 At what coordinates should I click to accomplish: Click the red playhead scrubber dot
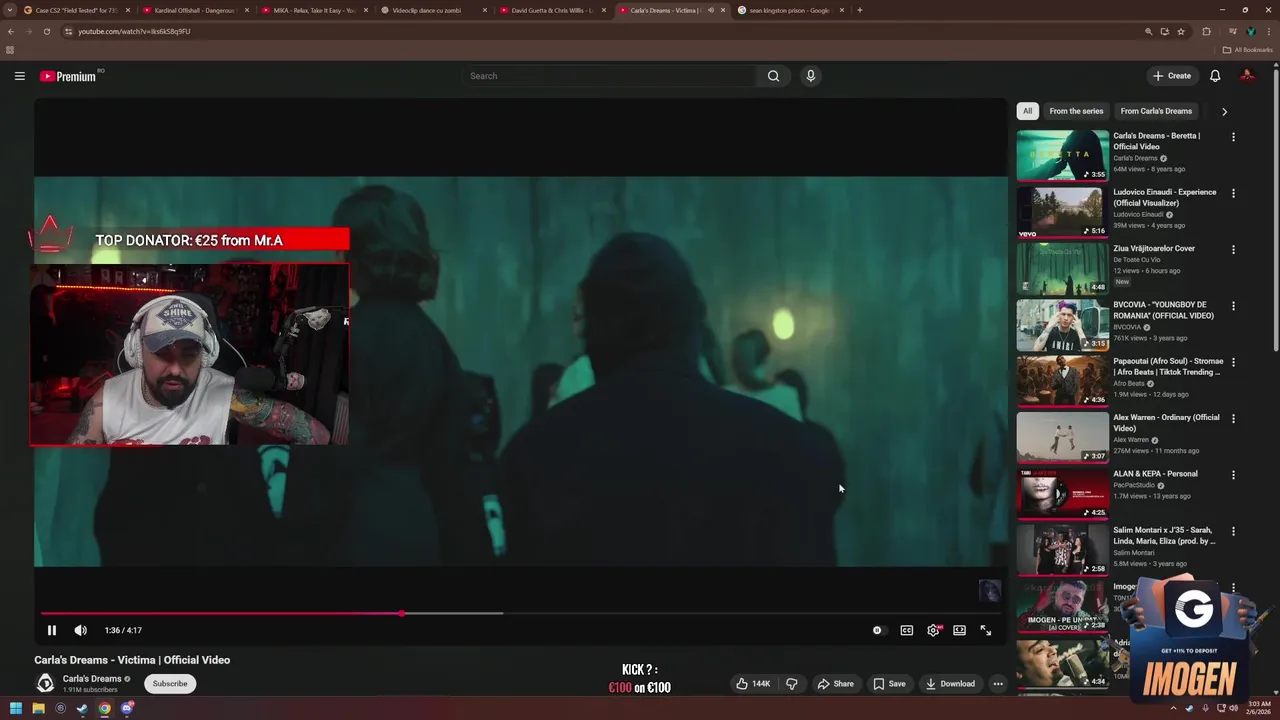[402, 613]
